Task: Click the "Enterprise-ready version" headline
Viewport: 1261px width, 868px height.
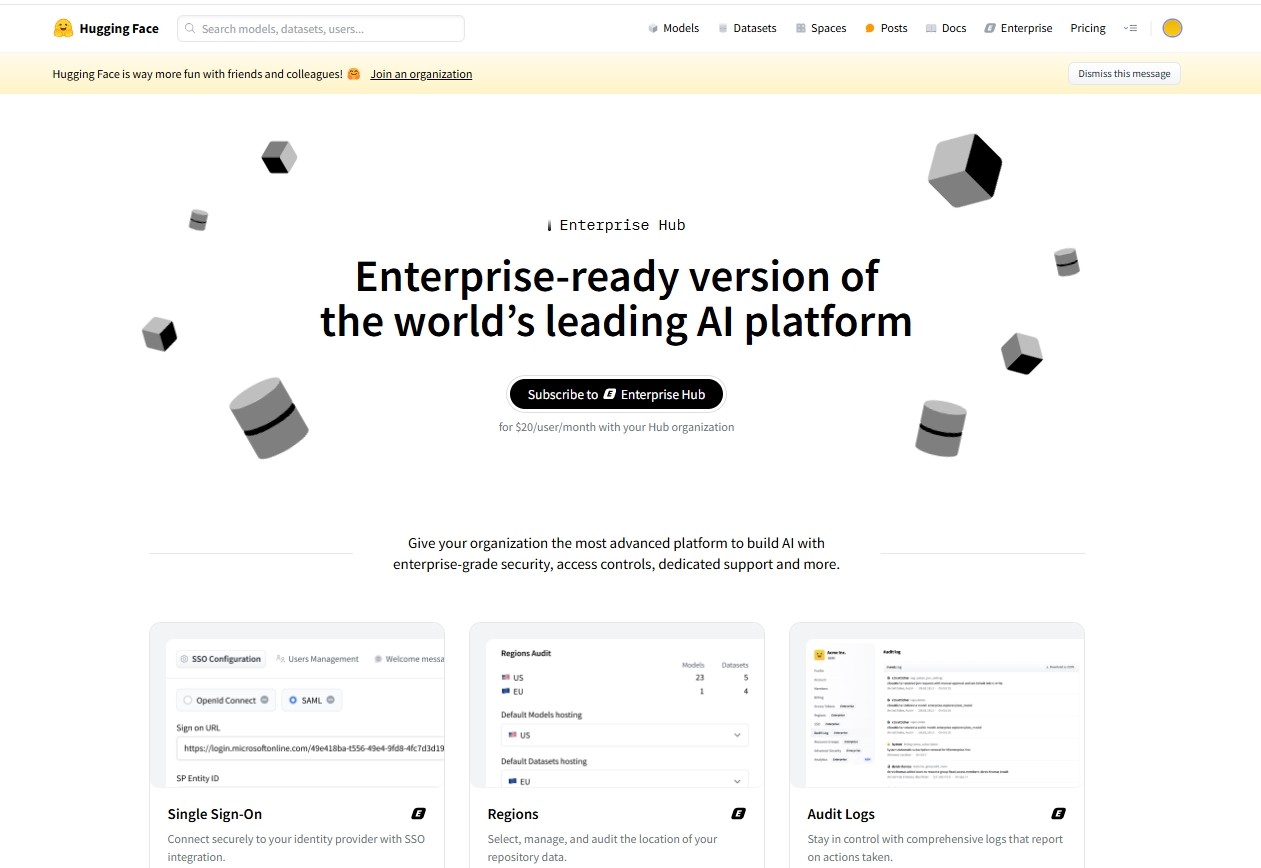Action: (616, 299)
